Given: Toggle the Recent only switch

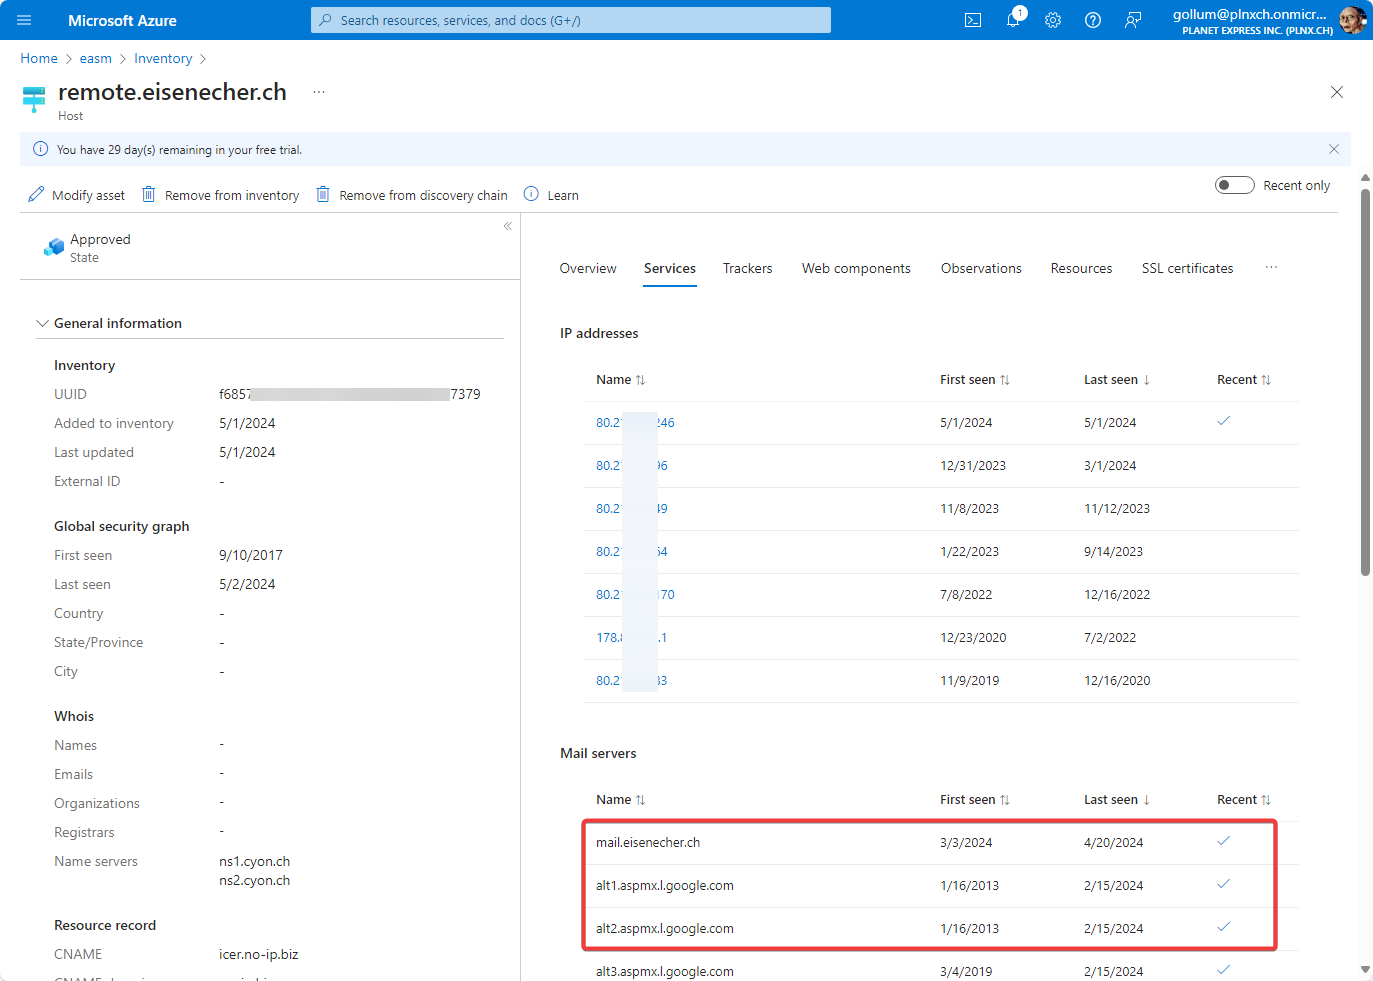Looking at the screenshot, I should coord(1234,185).
